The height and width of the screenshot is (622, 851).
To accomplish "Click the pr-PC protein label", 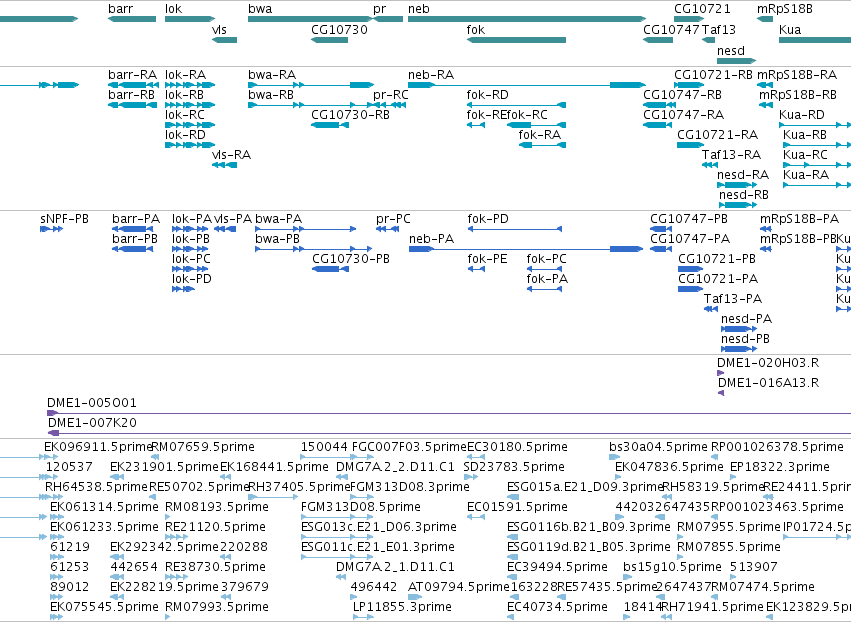I will click(x=393, y=219).
